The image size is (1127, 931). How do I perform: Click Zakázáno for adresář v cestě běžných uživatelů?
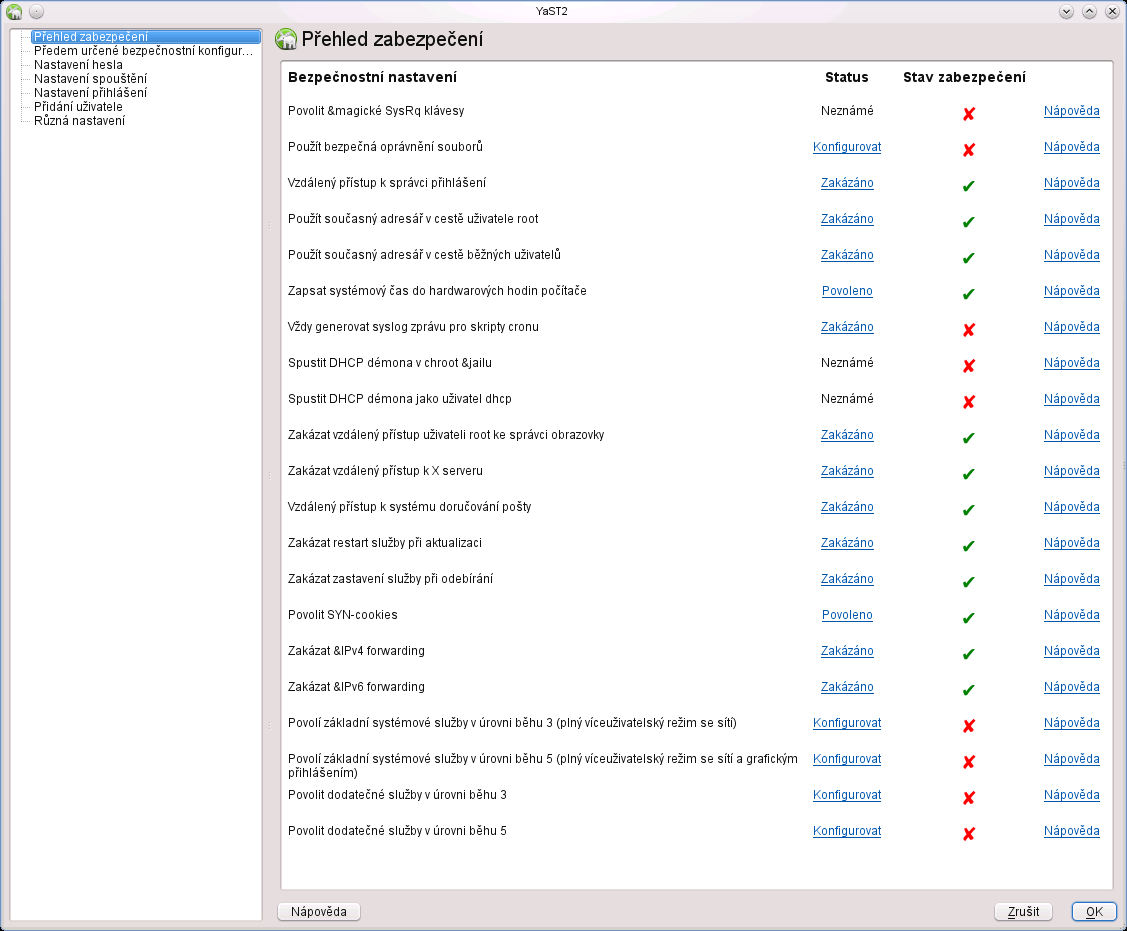[x=847, y=254]
